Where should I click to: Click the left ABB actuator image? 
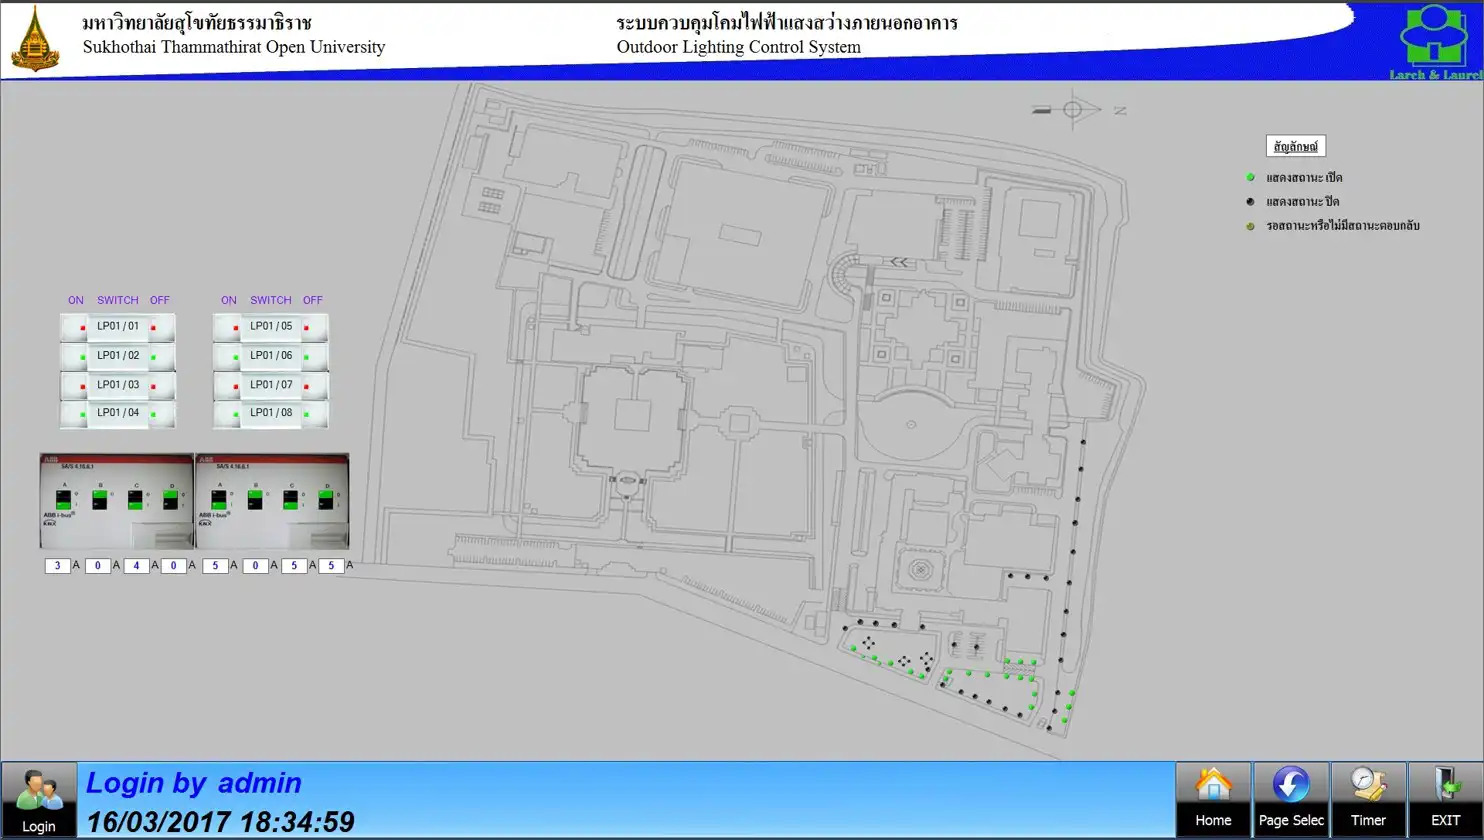point(117,501)
